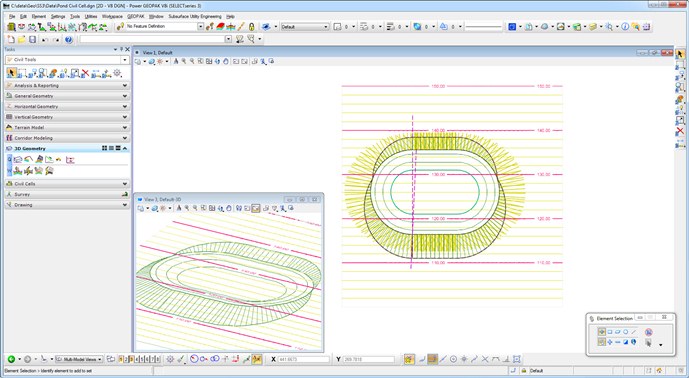Click the Save icon in toolbar

33,40
